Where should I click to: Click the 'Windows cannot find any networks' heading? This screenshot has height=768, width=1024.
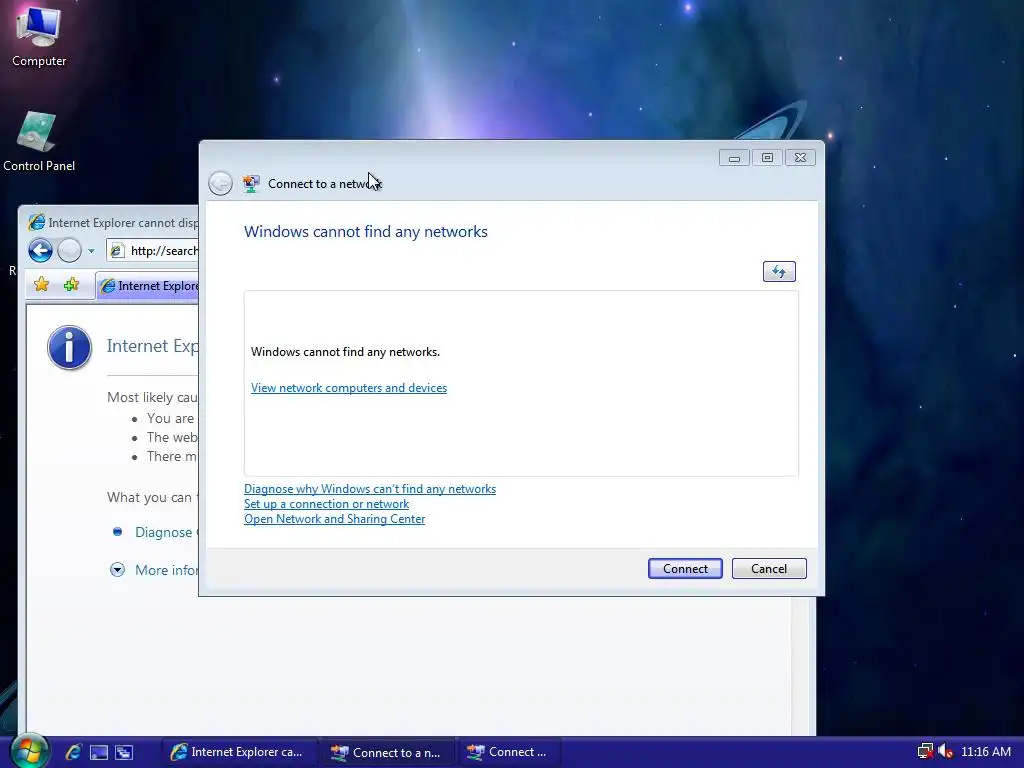pyautogui.click(x=366, y=232)
